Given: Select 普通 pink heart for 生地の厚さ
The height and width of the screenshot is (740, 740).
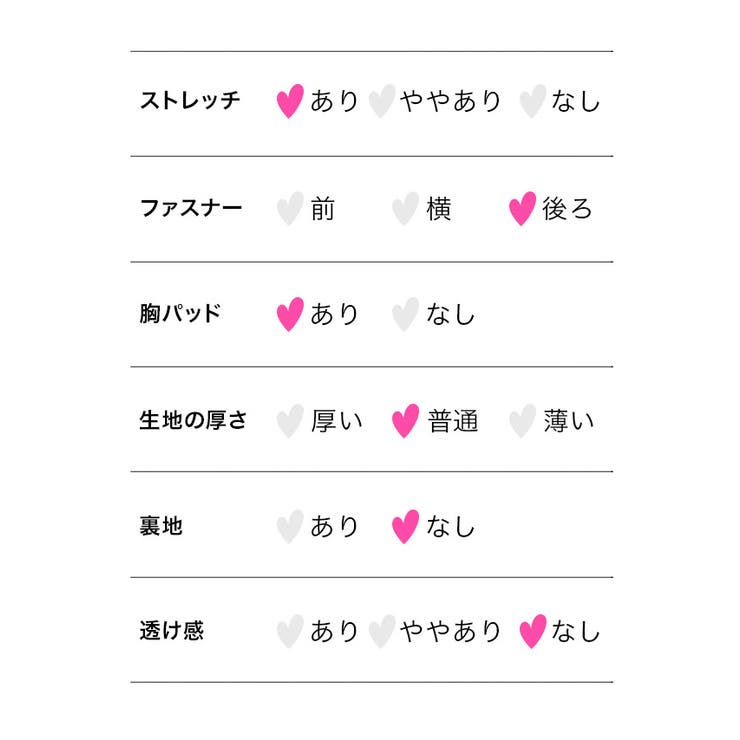Looking at the screenshot, I should point(405,421).
